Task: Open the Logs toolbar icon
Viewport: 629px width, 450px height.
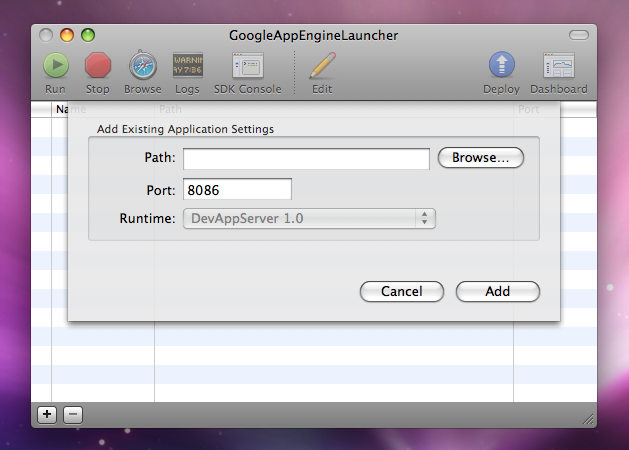Action: pyautogui.click(x=188, y=65)
